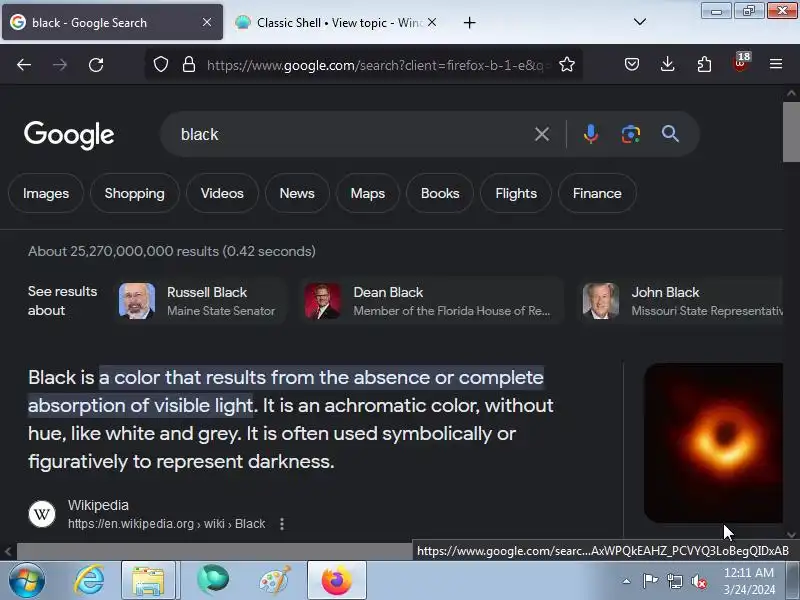800x600 pixels.
Task: Open the network tray icon
Action: click(674, 581)
